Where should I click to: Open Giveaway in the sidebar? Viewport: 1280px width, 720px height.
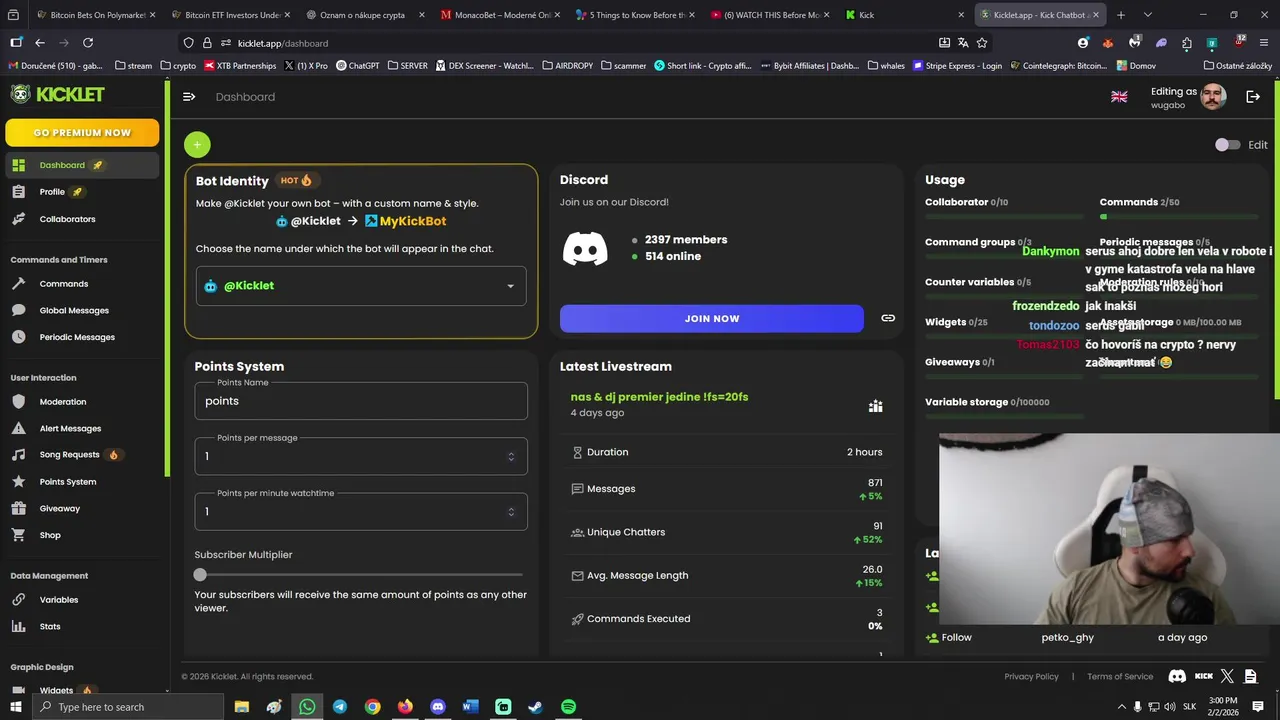(x=82, y=509)
